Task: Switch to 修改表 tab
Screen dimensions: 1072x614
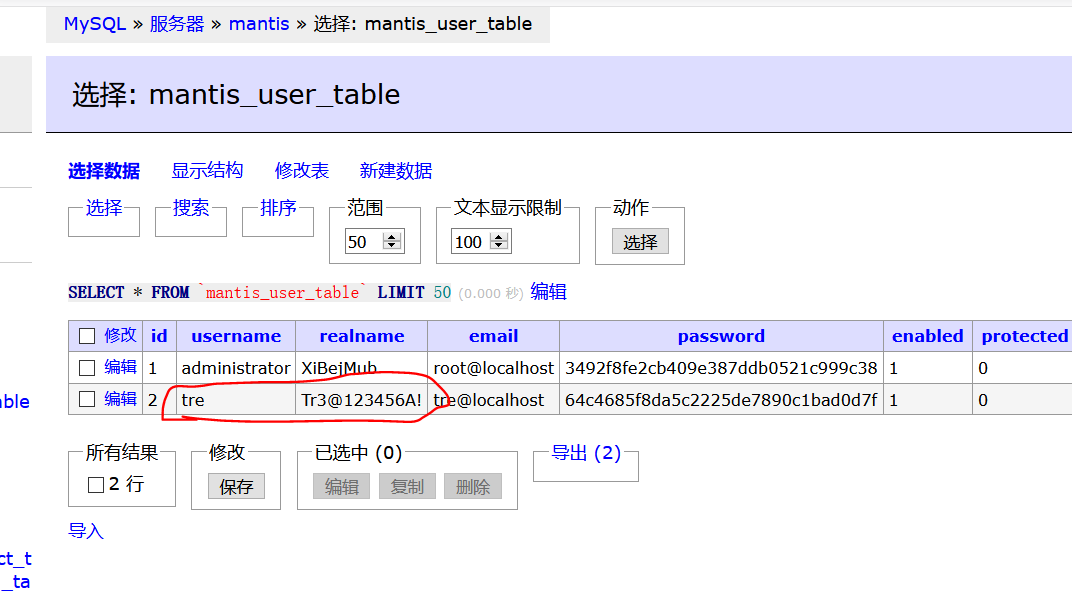Action: (x=302, y=170)
